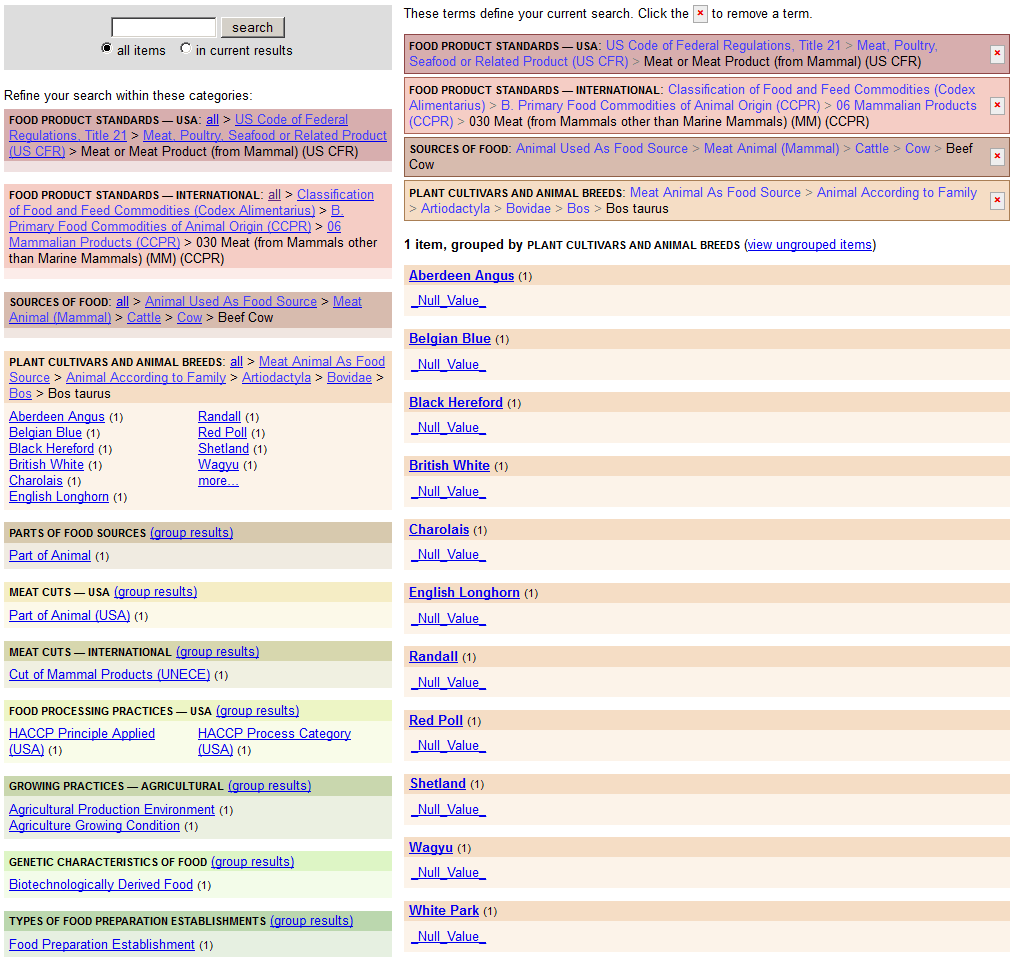The image size is (1017, 965).
Task: Navigate to Cattle in Sources of Food breadcrumb
Action: tap(143, 318)
